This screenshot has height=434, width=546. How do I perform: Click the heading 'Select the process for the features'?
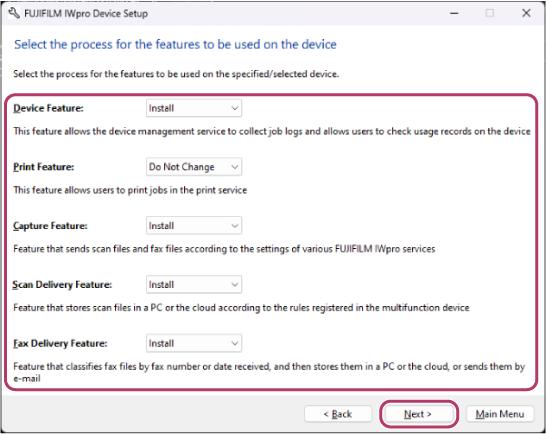[x=175, y=45]
